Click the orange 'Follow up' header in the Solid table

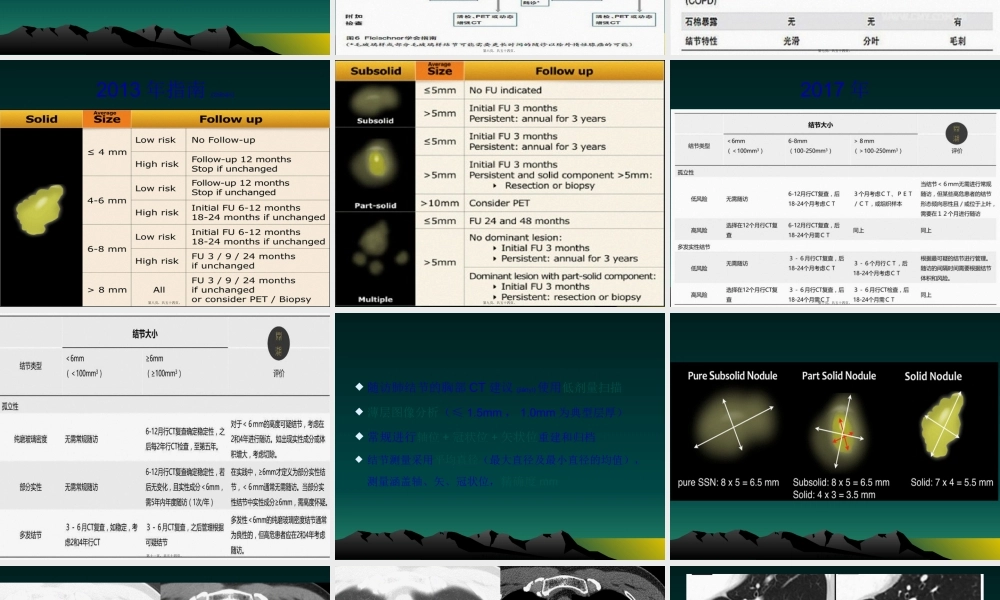point(230,119)
